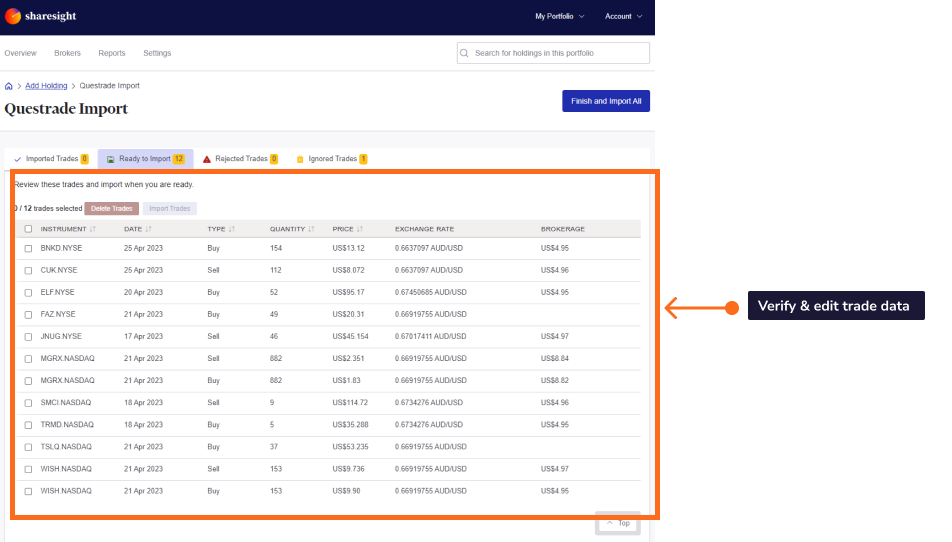Viewport: 952px width, 542px height.
Task: Click the home breadcrumb icon
Action: 8,86
